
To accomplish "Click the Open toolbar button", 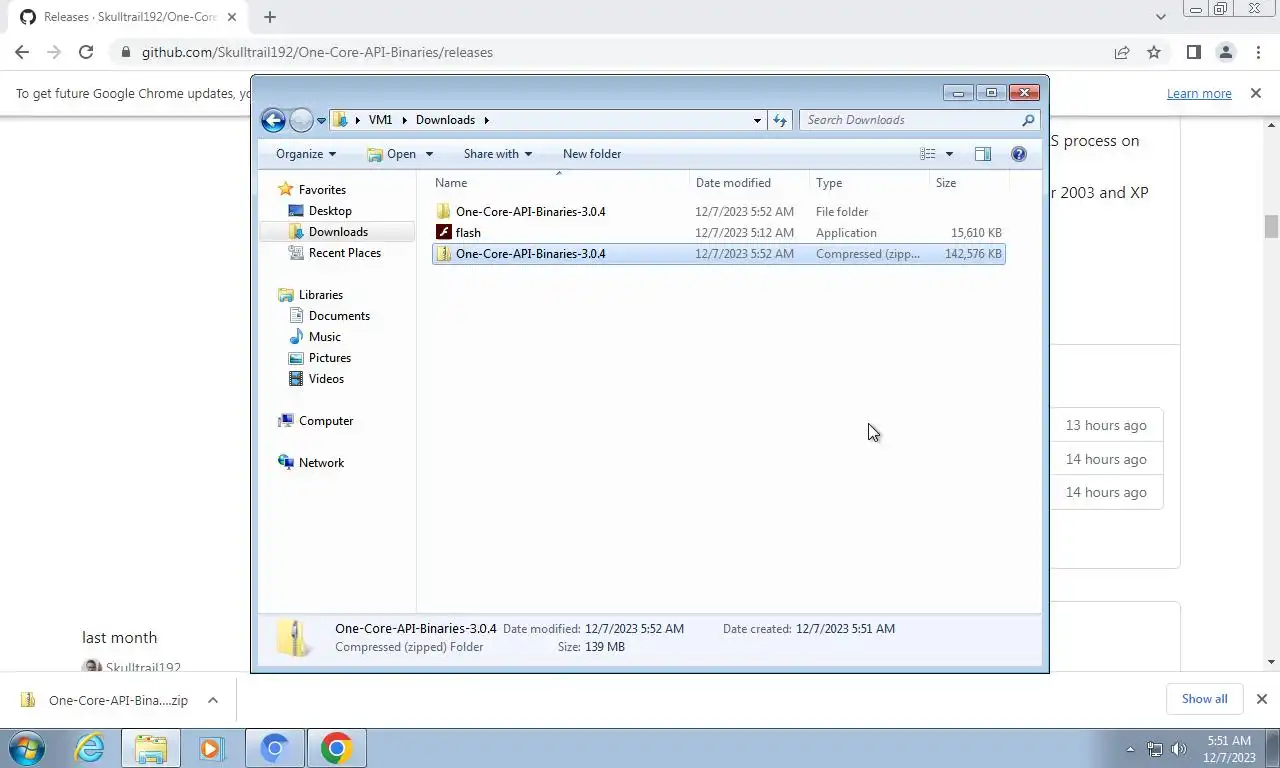I will [x=391, y=154].
